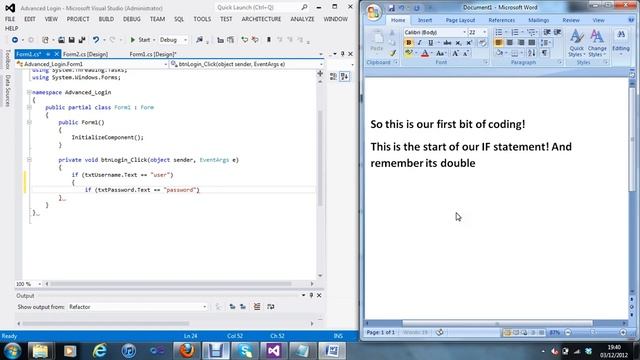The height and width of the screenshot is (360, 640).
Task: Click the Find in Files icon
Action: pyautogui.click(x=199, y=40)
